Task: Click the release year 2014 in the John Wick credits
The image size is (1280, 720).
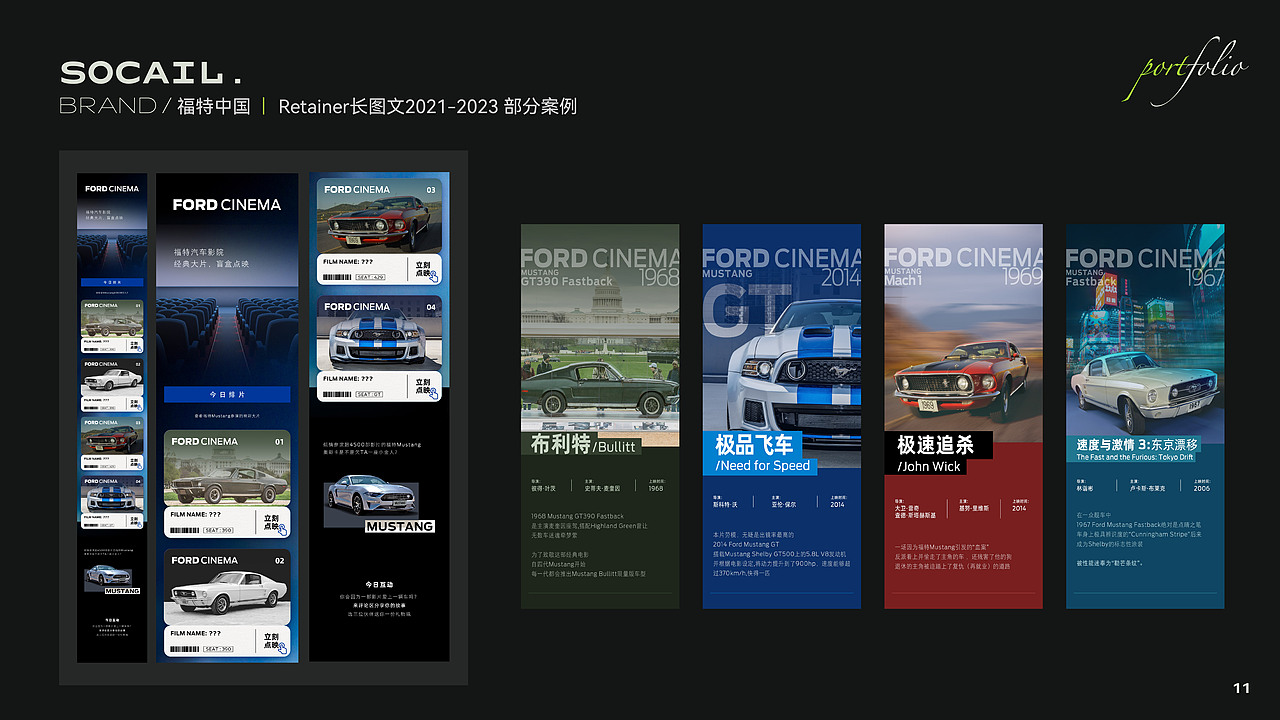Action: [1019, 508]
